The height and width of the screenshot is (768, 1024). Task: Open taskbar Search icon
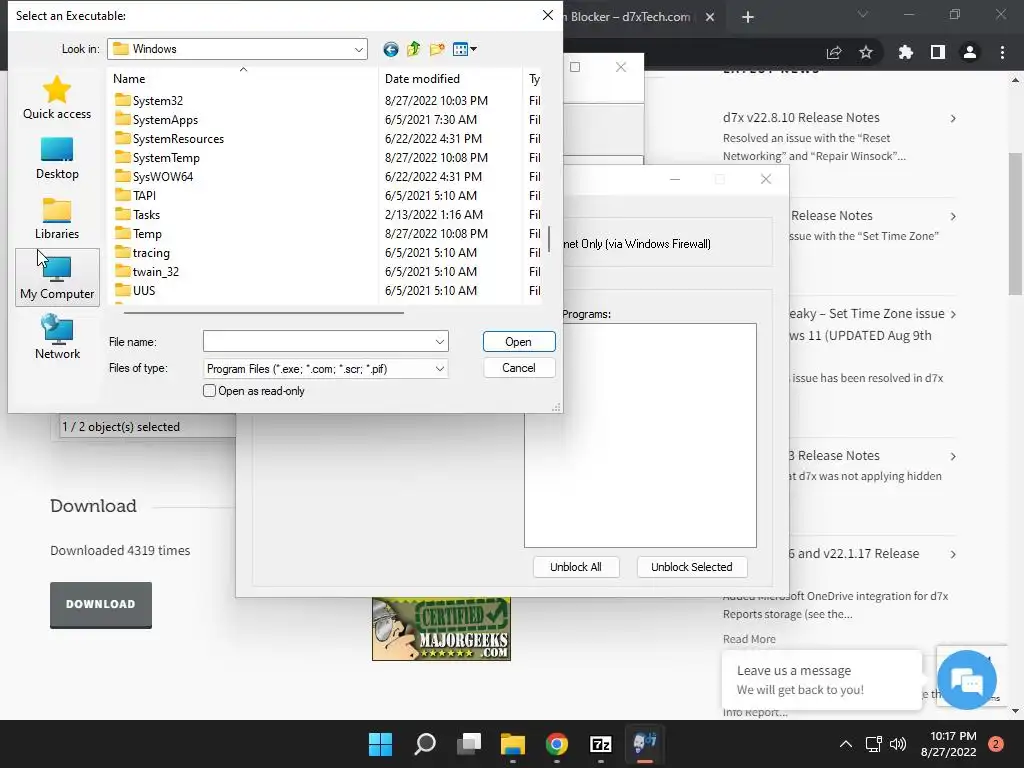(424, 743)
